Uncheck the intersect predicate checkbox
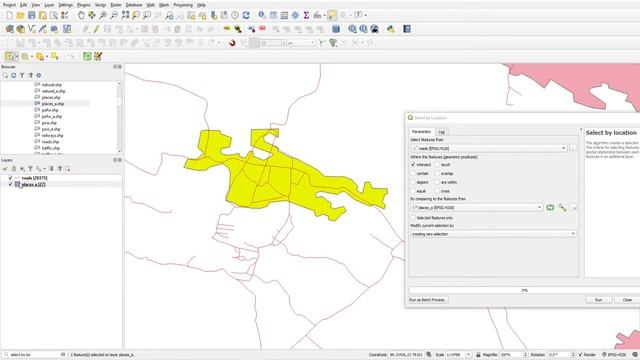 tap(413, 164)
